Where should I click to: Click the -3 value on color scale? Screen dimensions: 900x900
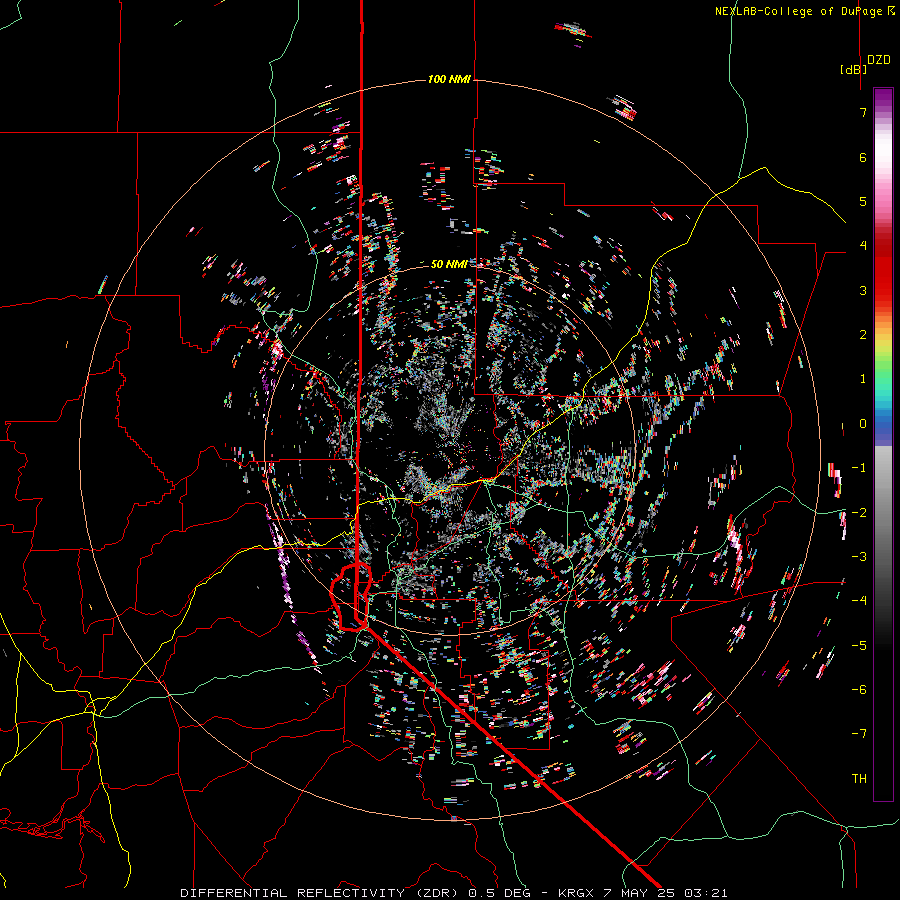click(x=859, y=557)
